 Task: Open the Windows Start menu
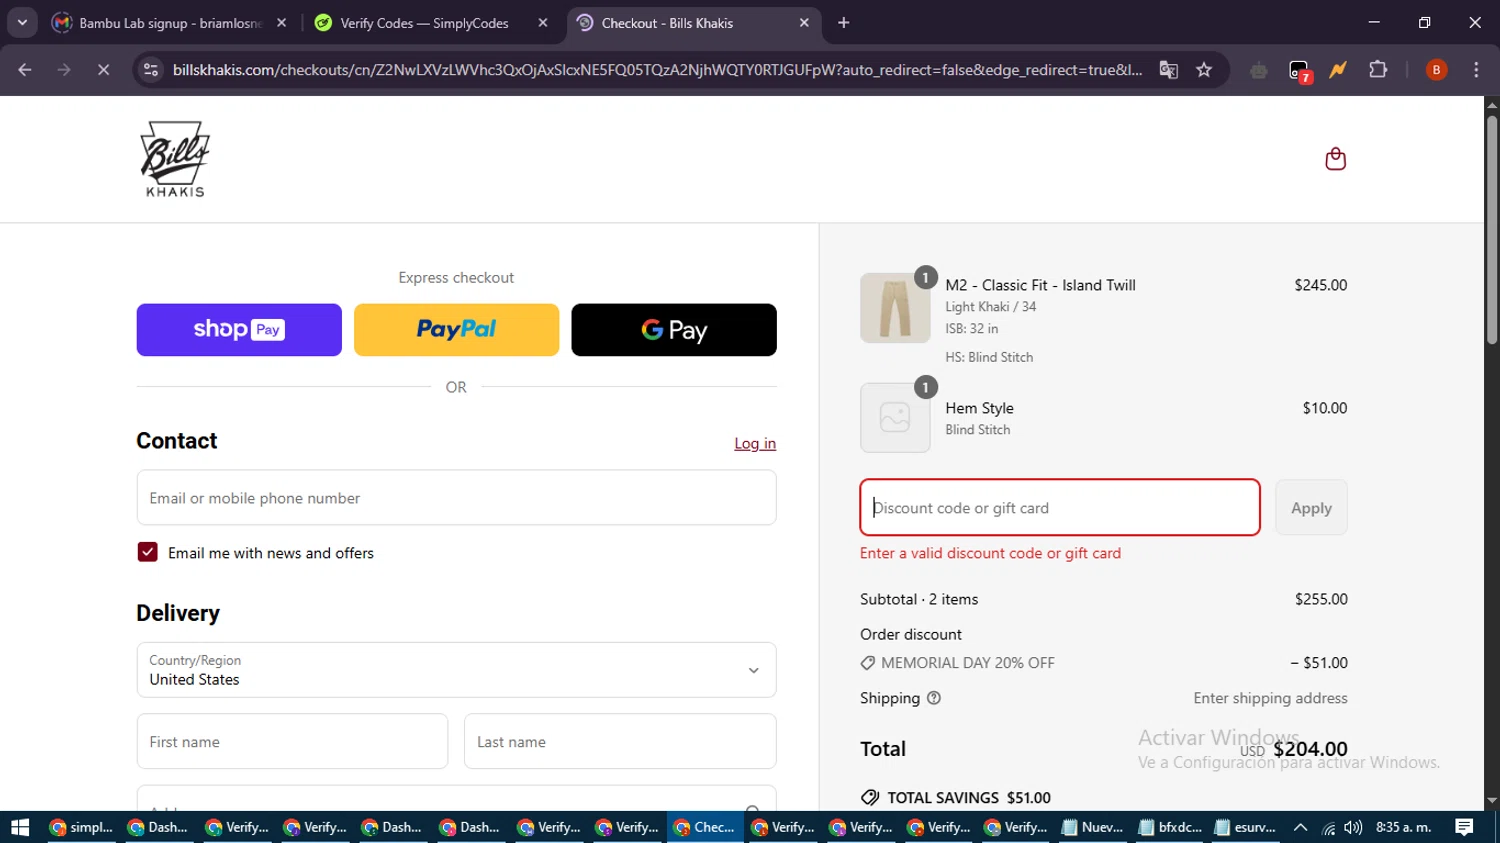pos(20,827)
